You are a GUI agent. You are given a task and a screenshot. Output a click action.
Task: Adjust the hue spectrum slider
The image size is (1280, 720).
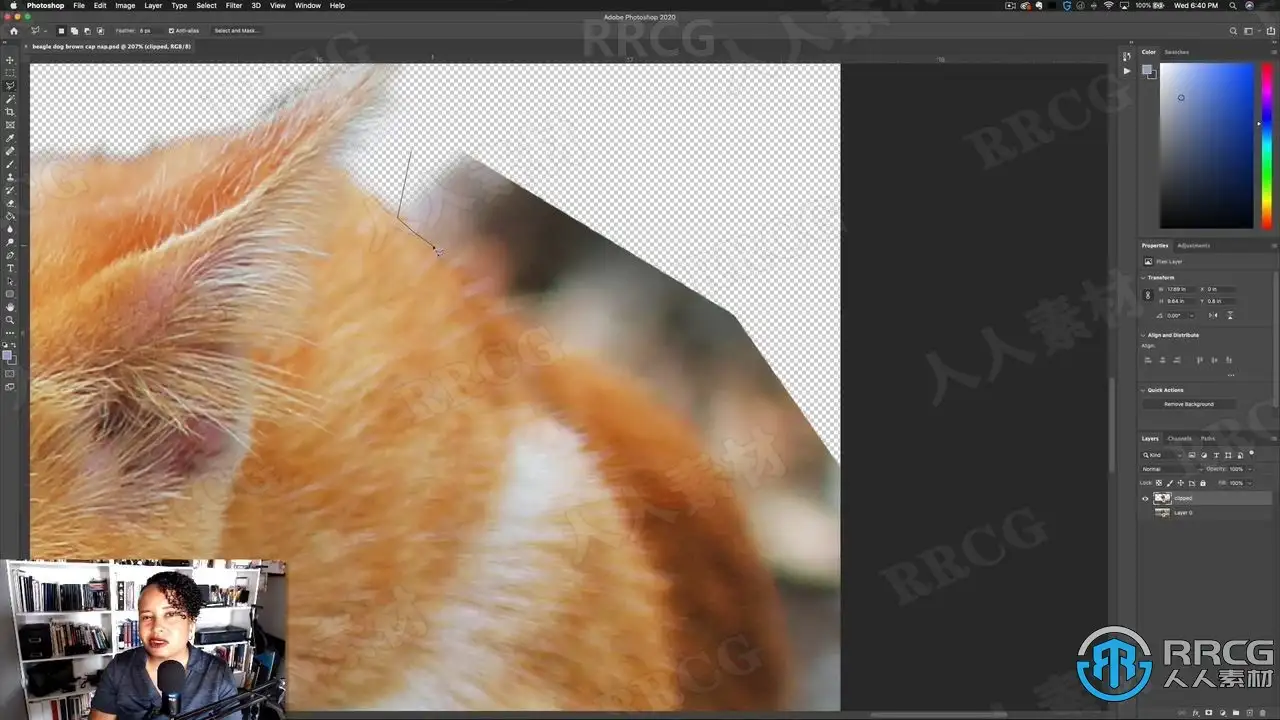(x=1266, y=146)
